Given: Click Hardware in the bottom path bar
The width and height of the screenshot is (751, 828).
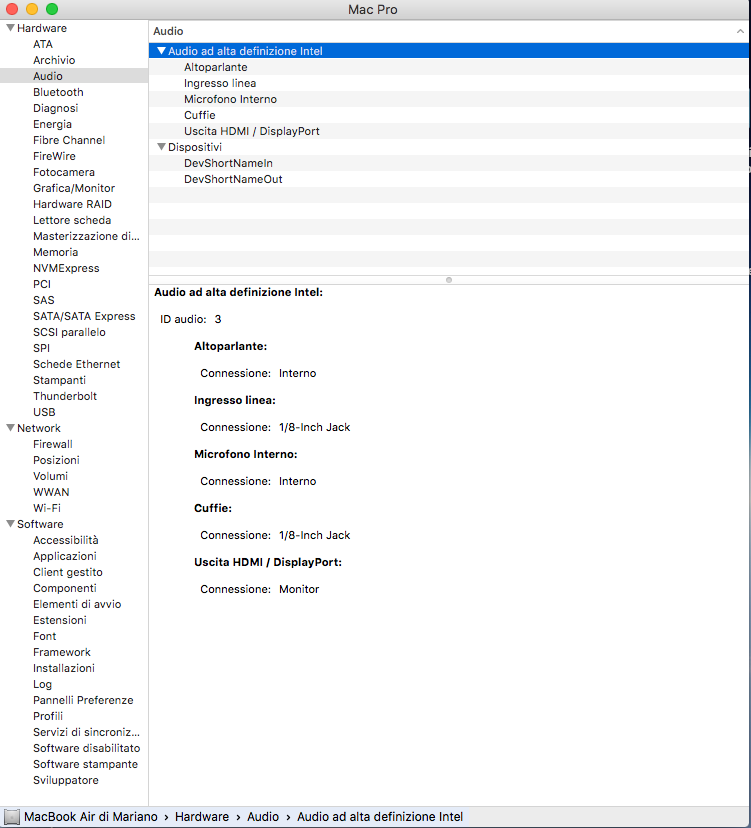Looking at the screenshot, I should [x=204, y=817].
